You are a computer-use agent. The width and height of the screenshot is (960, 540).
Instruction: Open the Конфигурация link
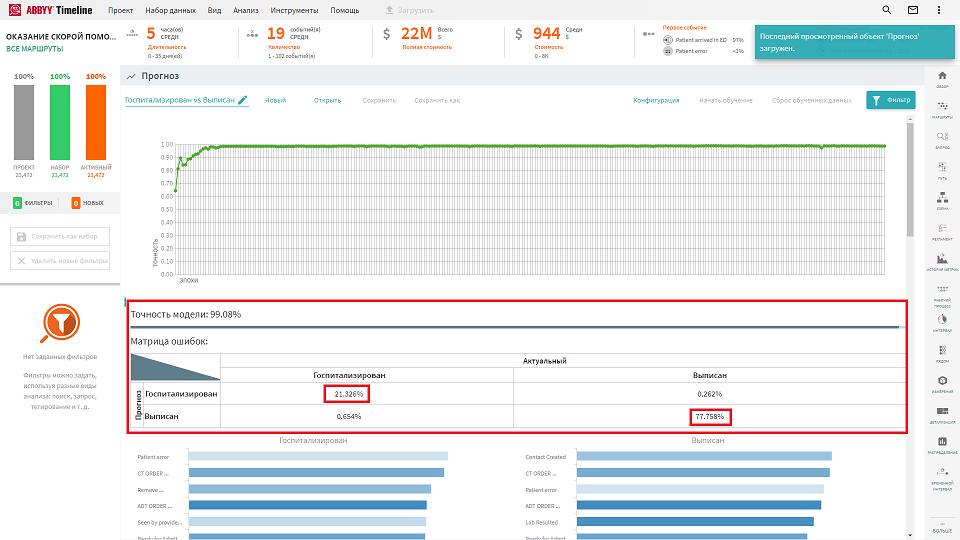click(x=656, y=100)
